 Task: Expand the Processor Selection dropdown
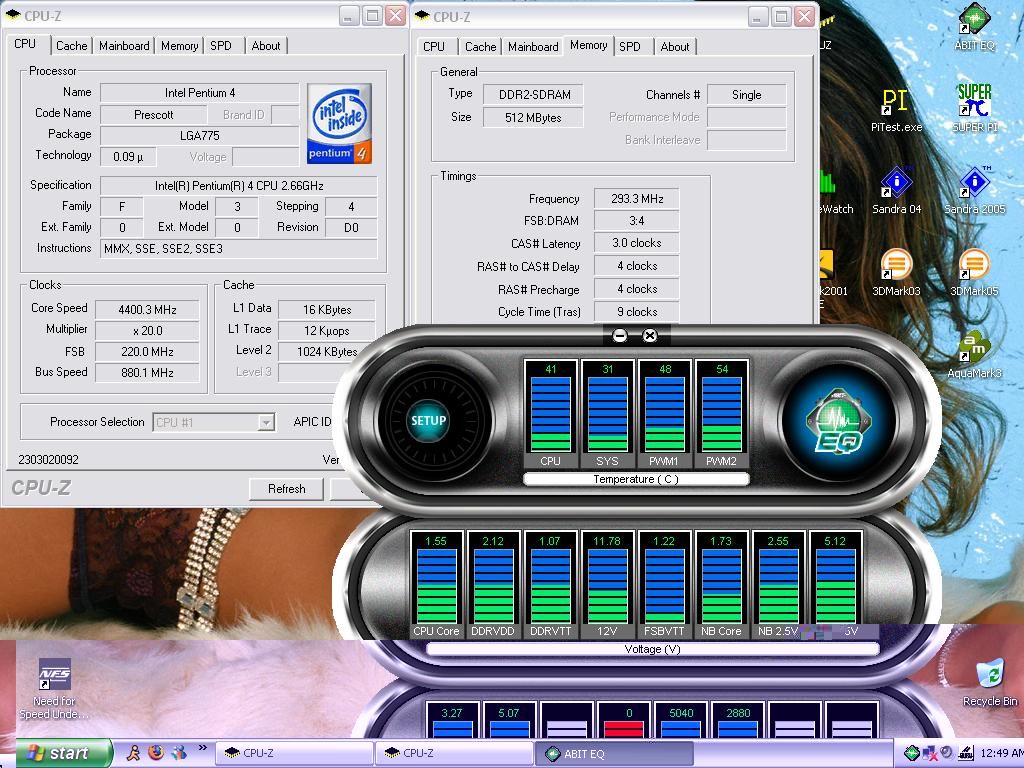pyautogui.click(x=265, y=423)
